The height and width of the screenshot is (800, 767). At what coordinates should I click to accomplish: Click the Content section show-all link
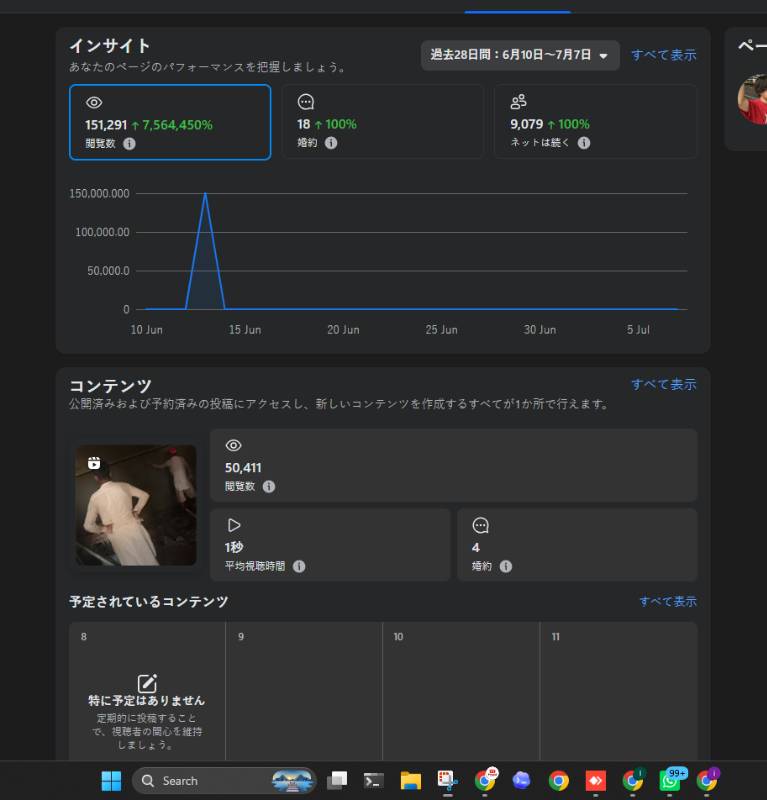[x=663, y=384]
